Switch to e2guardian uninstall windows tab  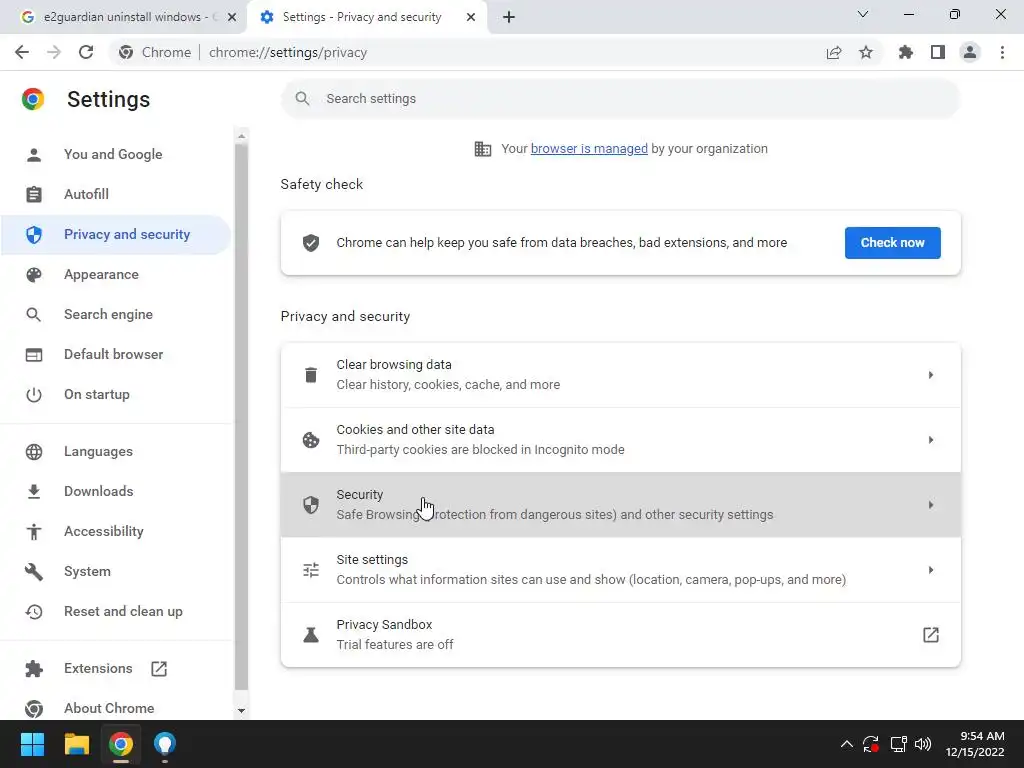(121, 17)
